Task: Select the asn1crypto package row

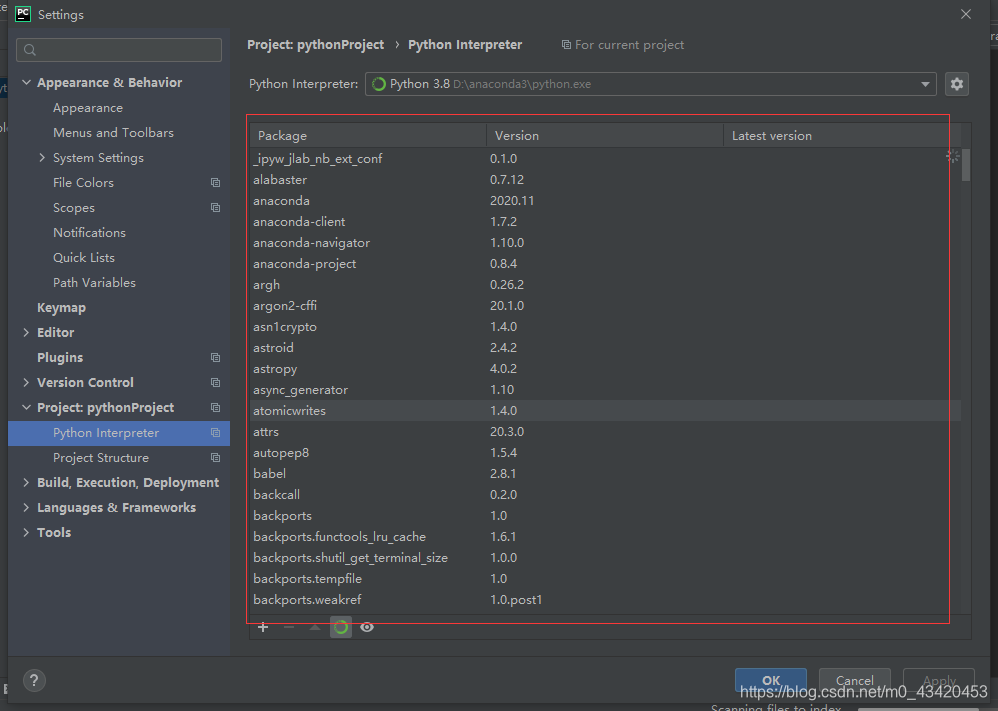Action: click(605, 327)
